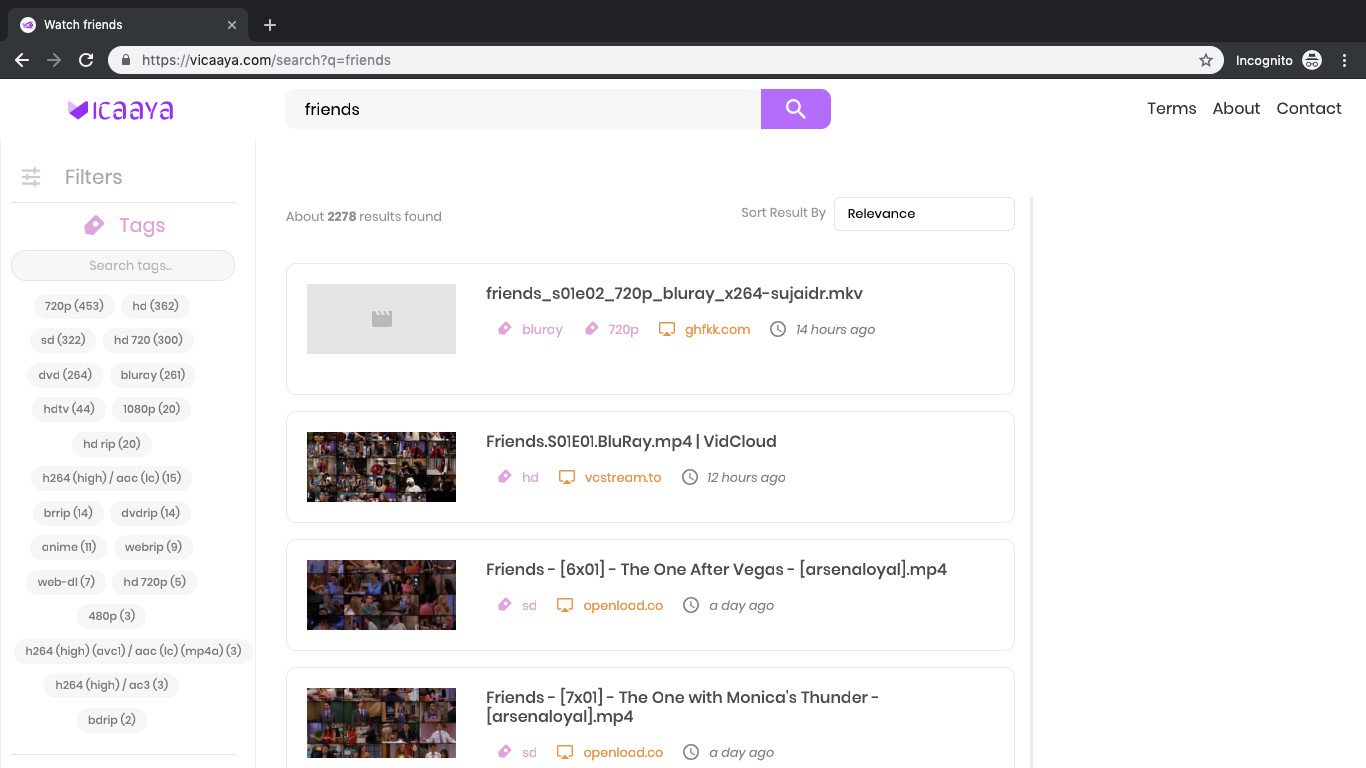Click the purple search magnifier button
This screenshot has height=768, width=1366.
[796, 109]
